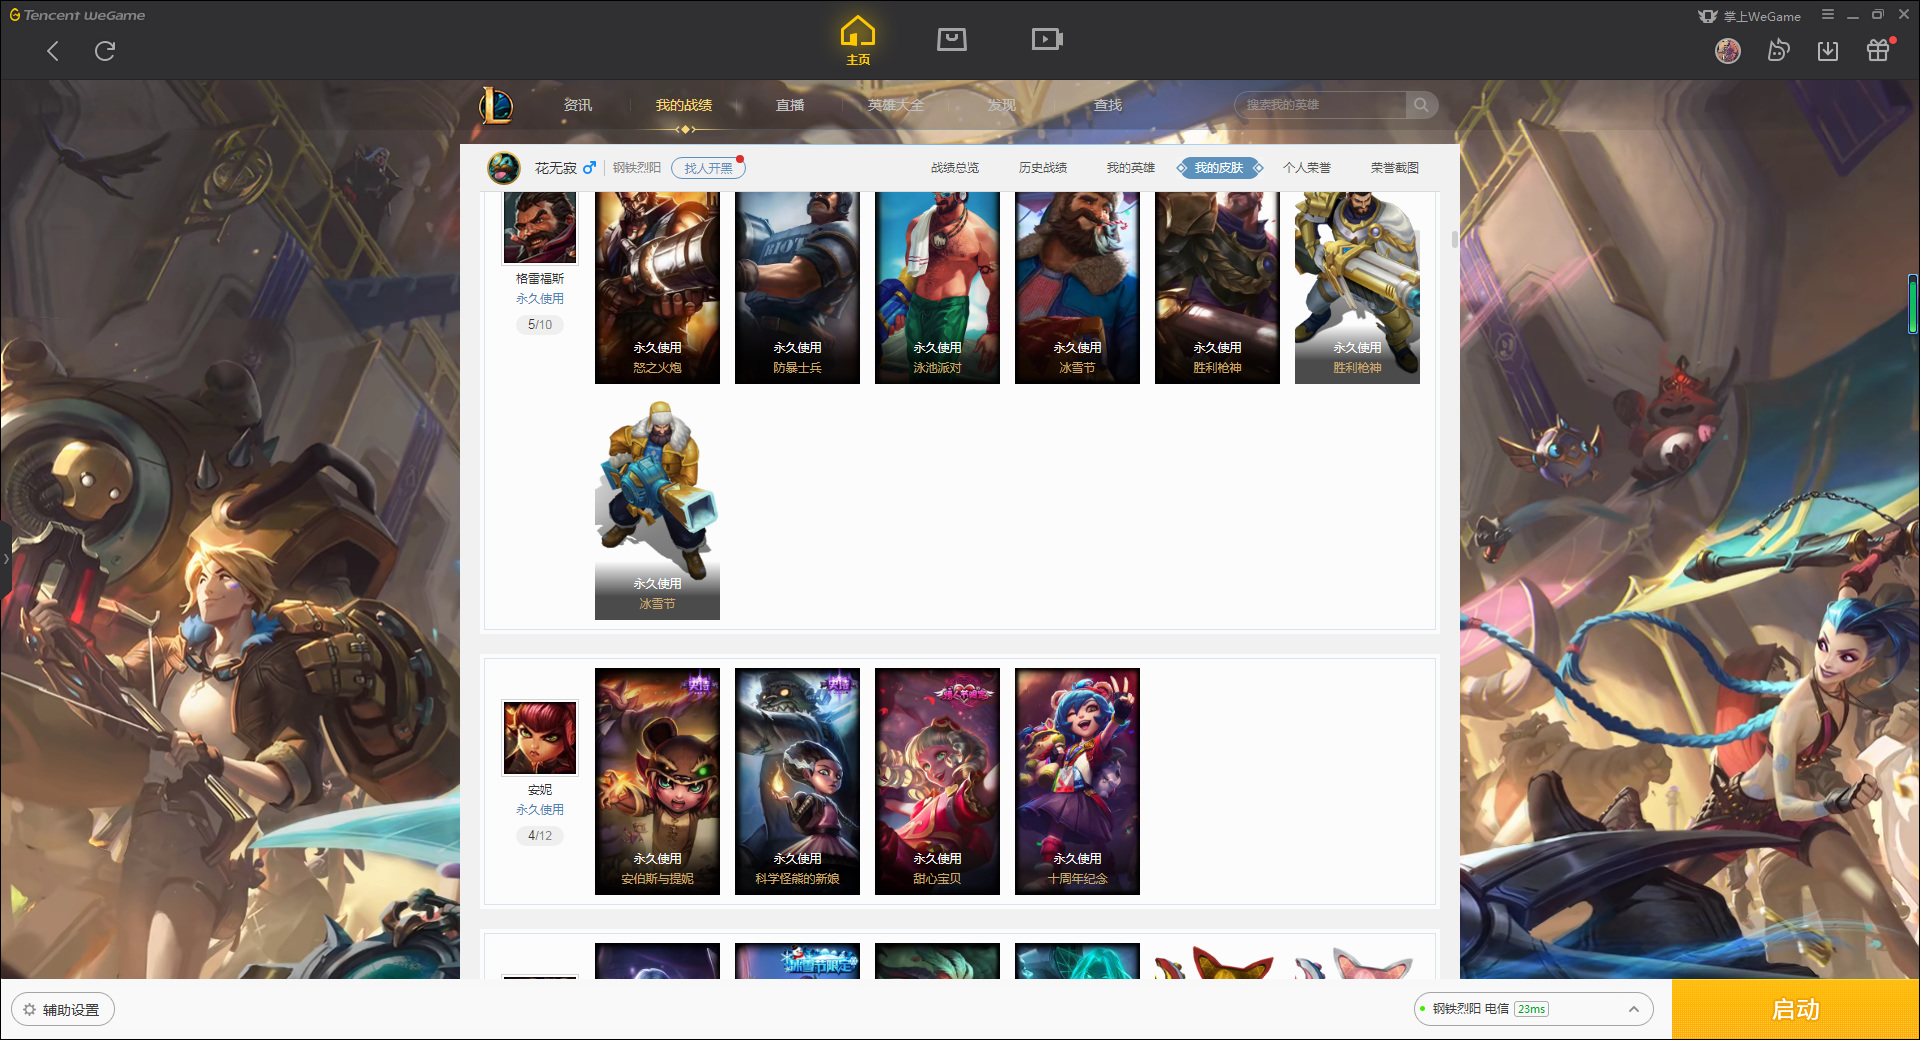Viewport: 1920px width, 1040px height.
Task: Open the 辅助设置 settings button
Action: tap(63, 1010)
